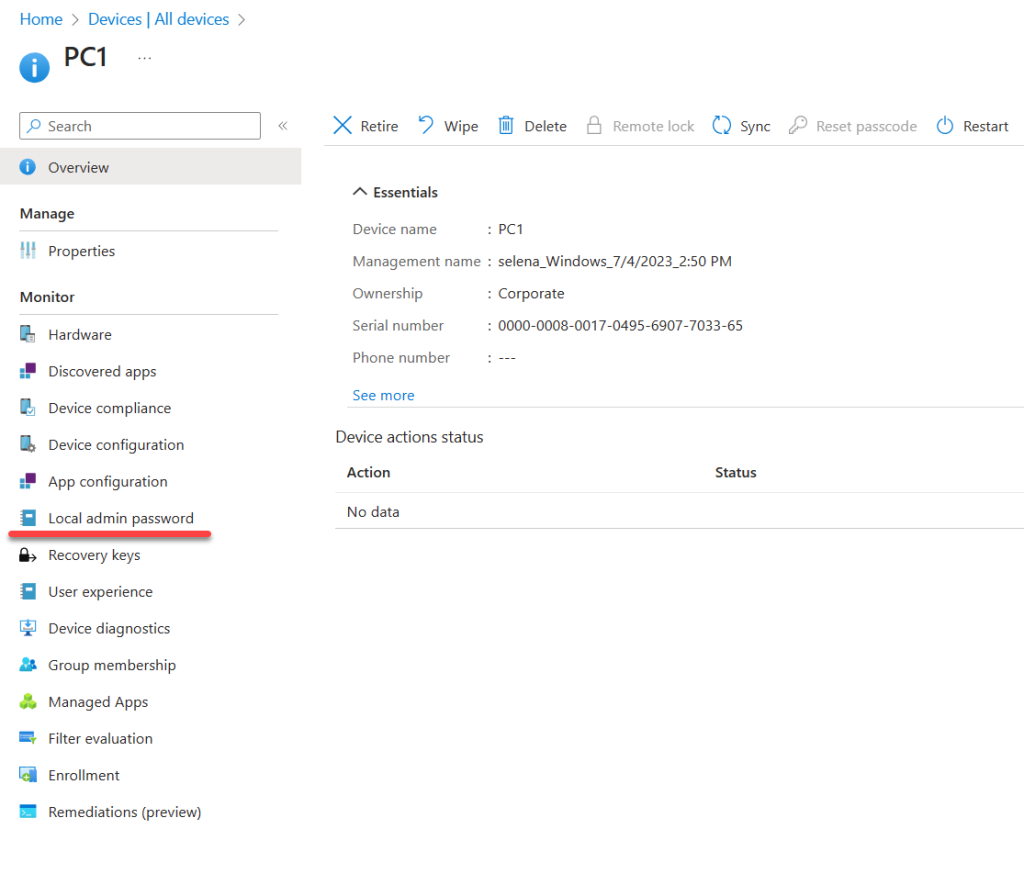Screen dimensions: 1024x874
Task: Click the Group membership people icon
Action: click(x=28, y=665)
